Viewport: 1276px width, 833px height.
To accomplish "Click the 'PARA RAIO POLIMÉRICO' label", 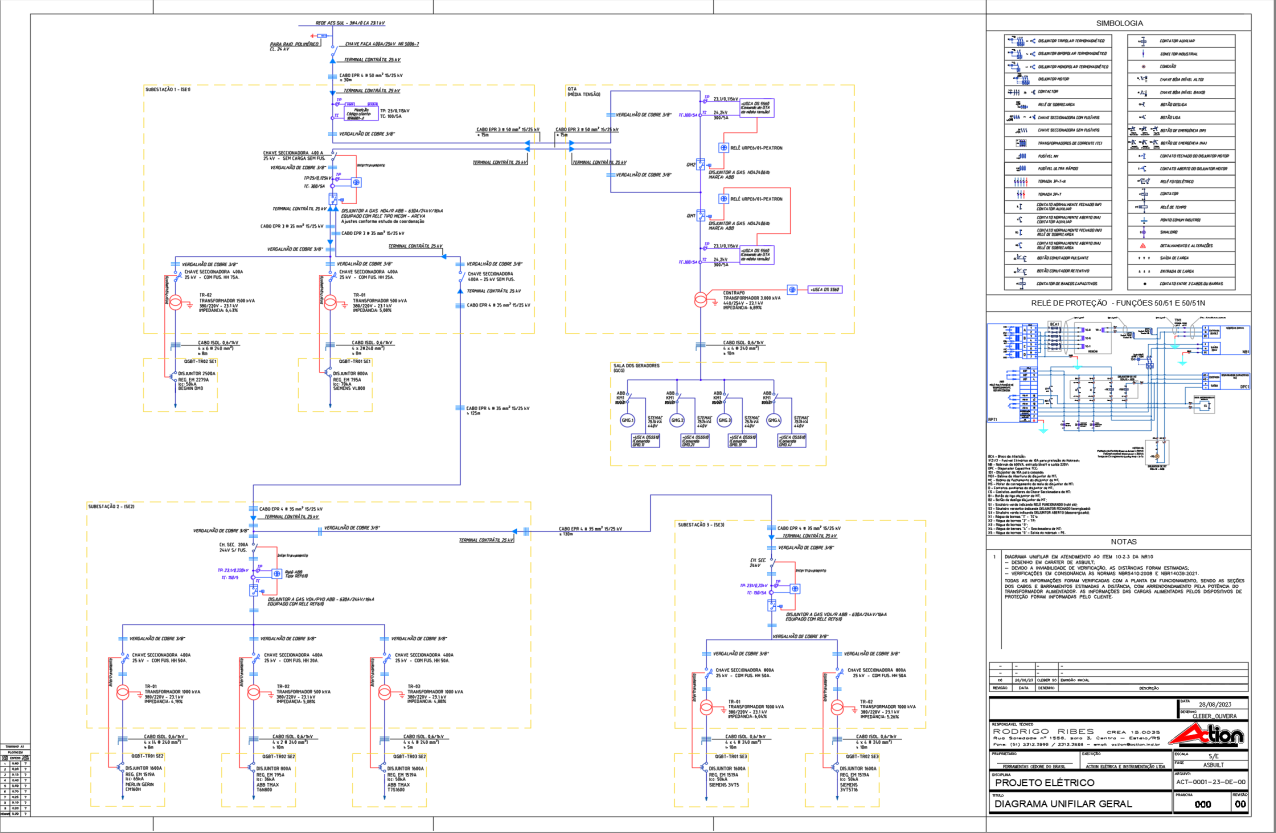I will (294, 44).
